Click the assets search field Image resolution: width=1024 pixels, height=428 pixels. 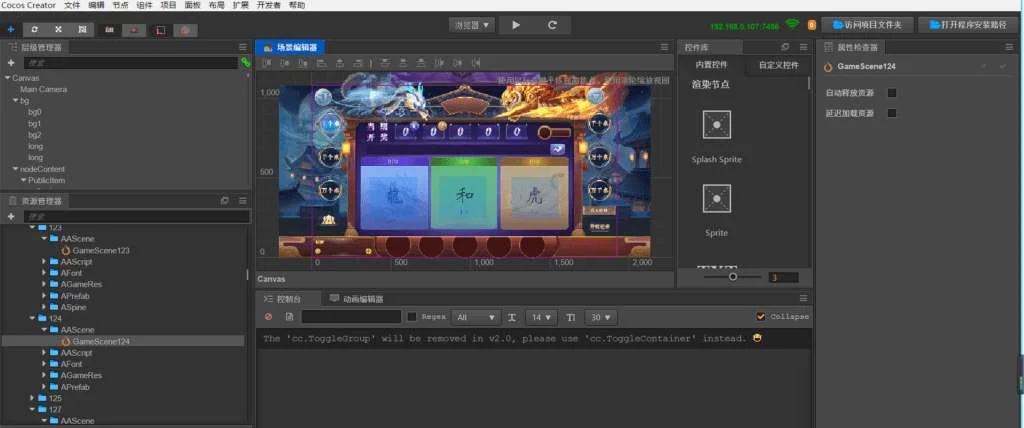click(136, 216)
